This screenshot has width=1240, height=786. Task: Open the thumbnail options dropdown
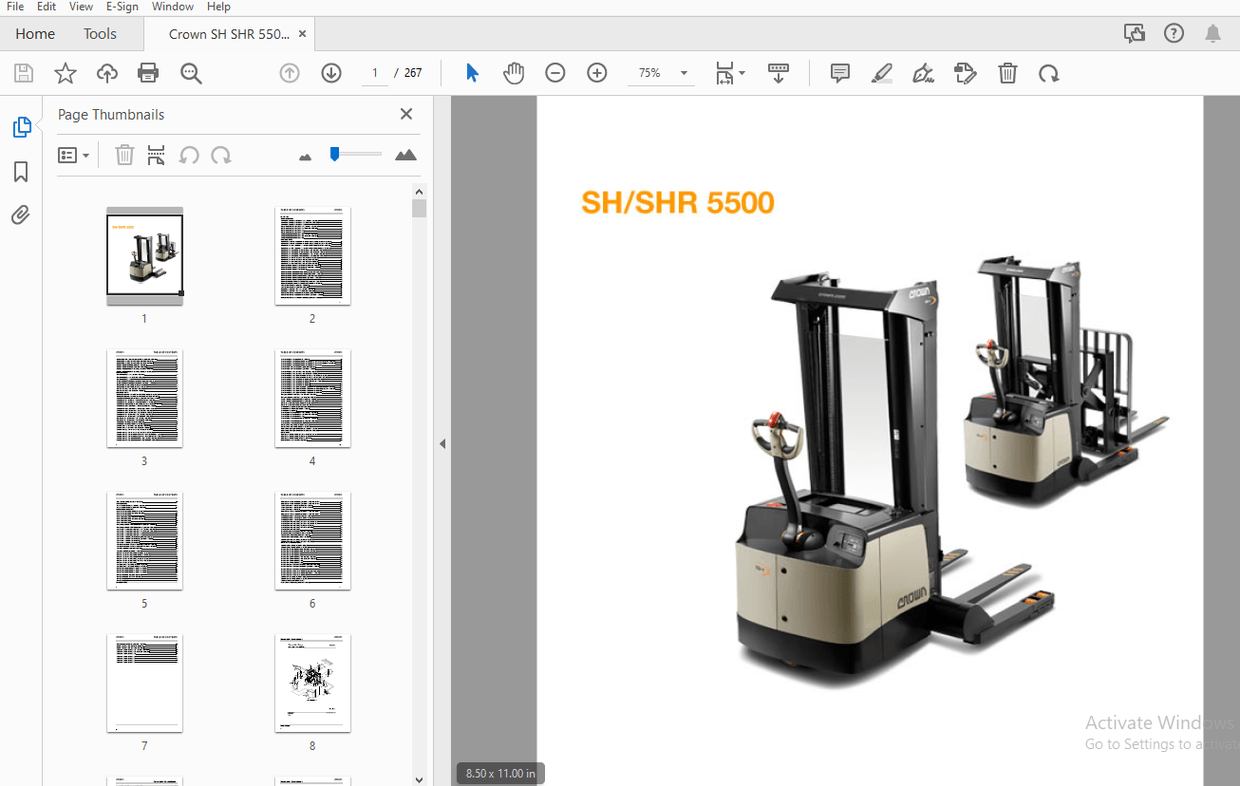tap(74, 155)
